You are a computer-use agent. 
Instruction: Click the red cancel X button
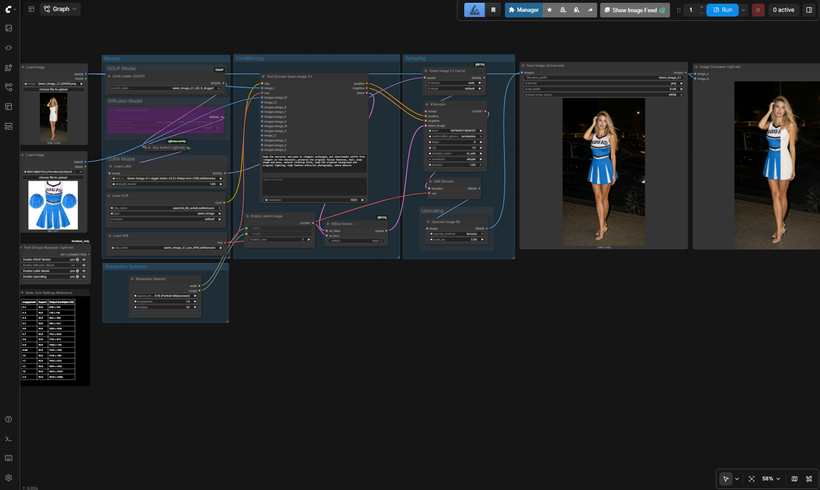[x=758, y=10]
